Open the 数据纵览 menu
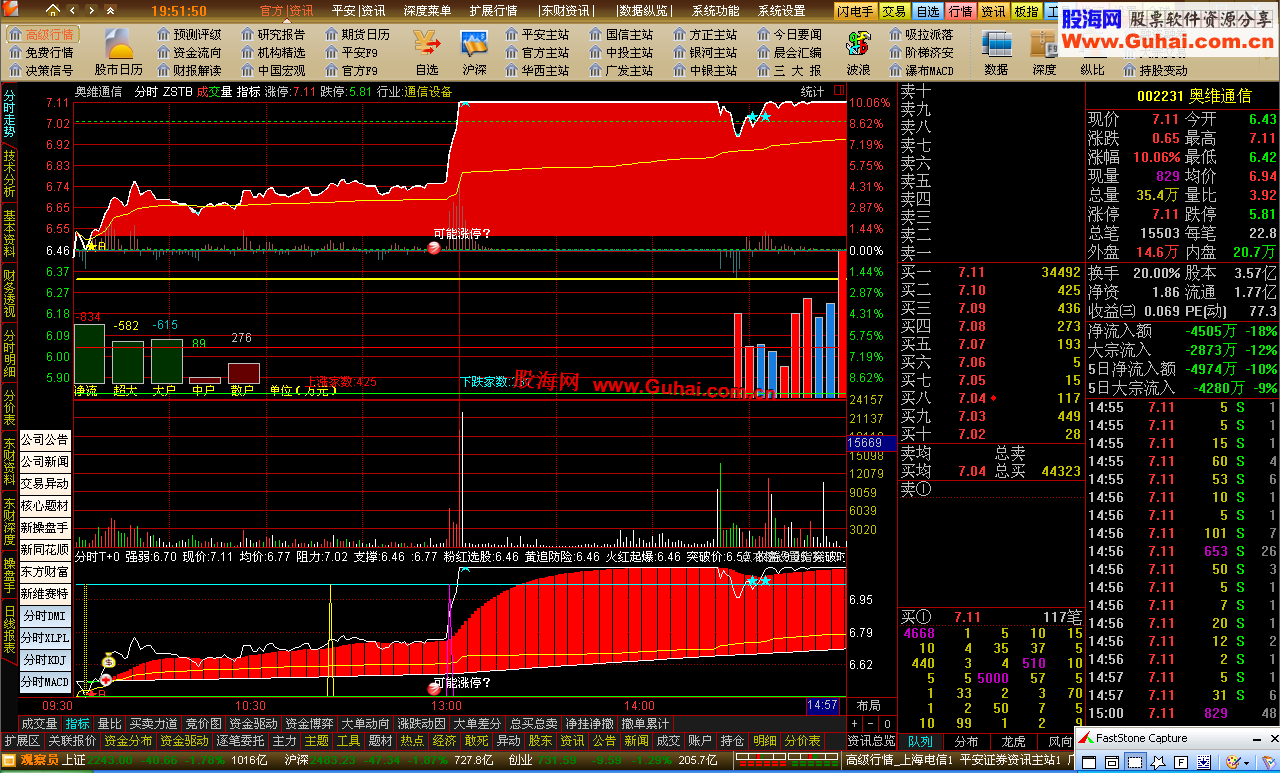The height and width of the screenshot is (773, 1280). pos(643,11)
